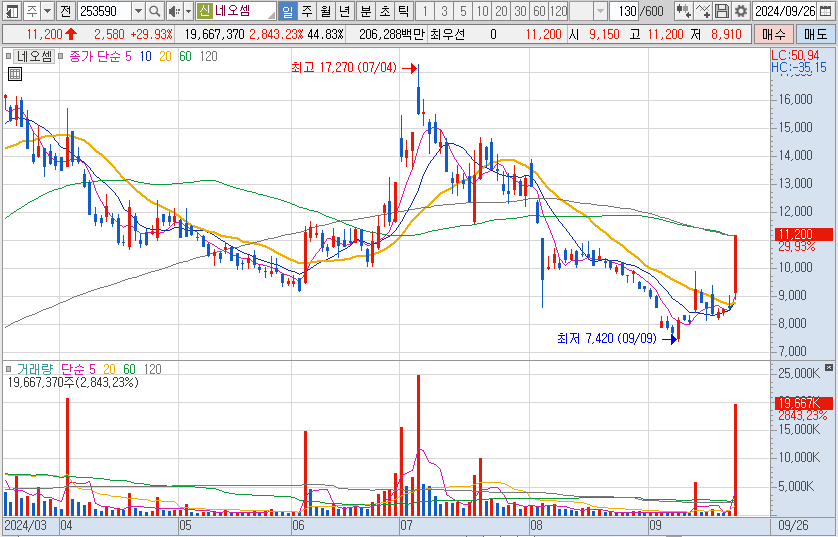Viewport: 838px width, 537px height.
Task: Open chart settings gear icon
Action: 740,11
